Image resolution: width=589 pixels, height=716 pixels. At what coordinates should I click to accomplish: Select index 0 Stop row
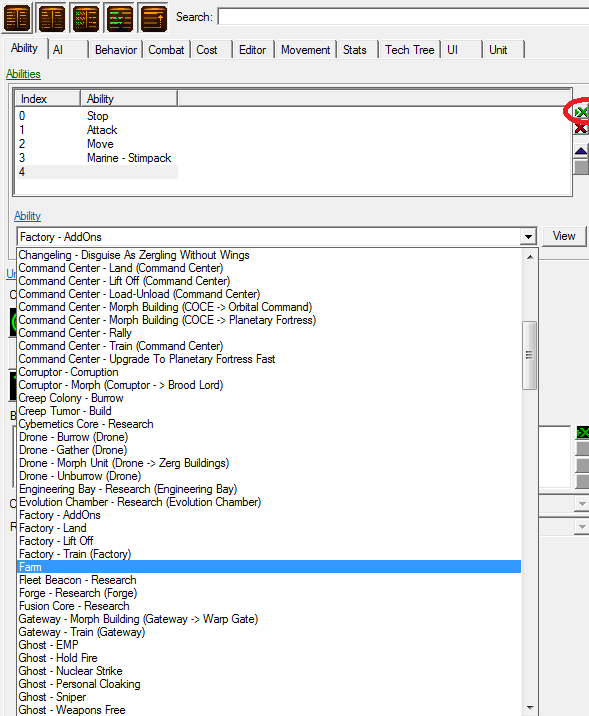coord(97,116)
